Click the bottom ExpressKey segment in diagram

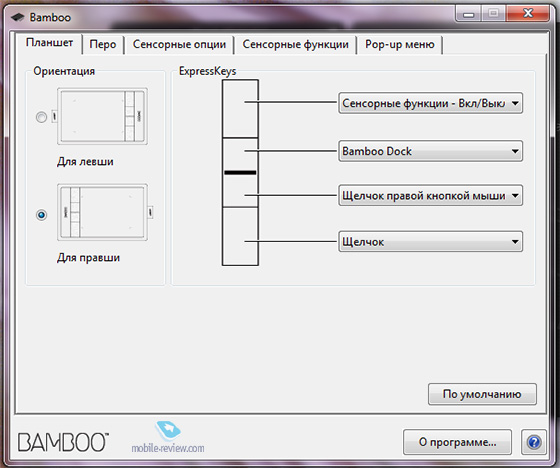tap(240, 236)
